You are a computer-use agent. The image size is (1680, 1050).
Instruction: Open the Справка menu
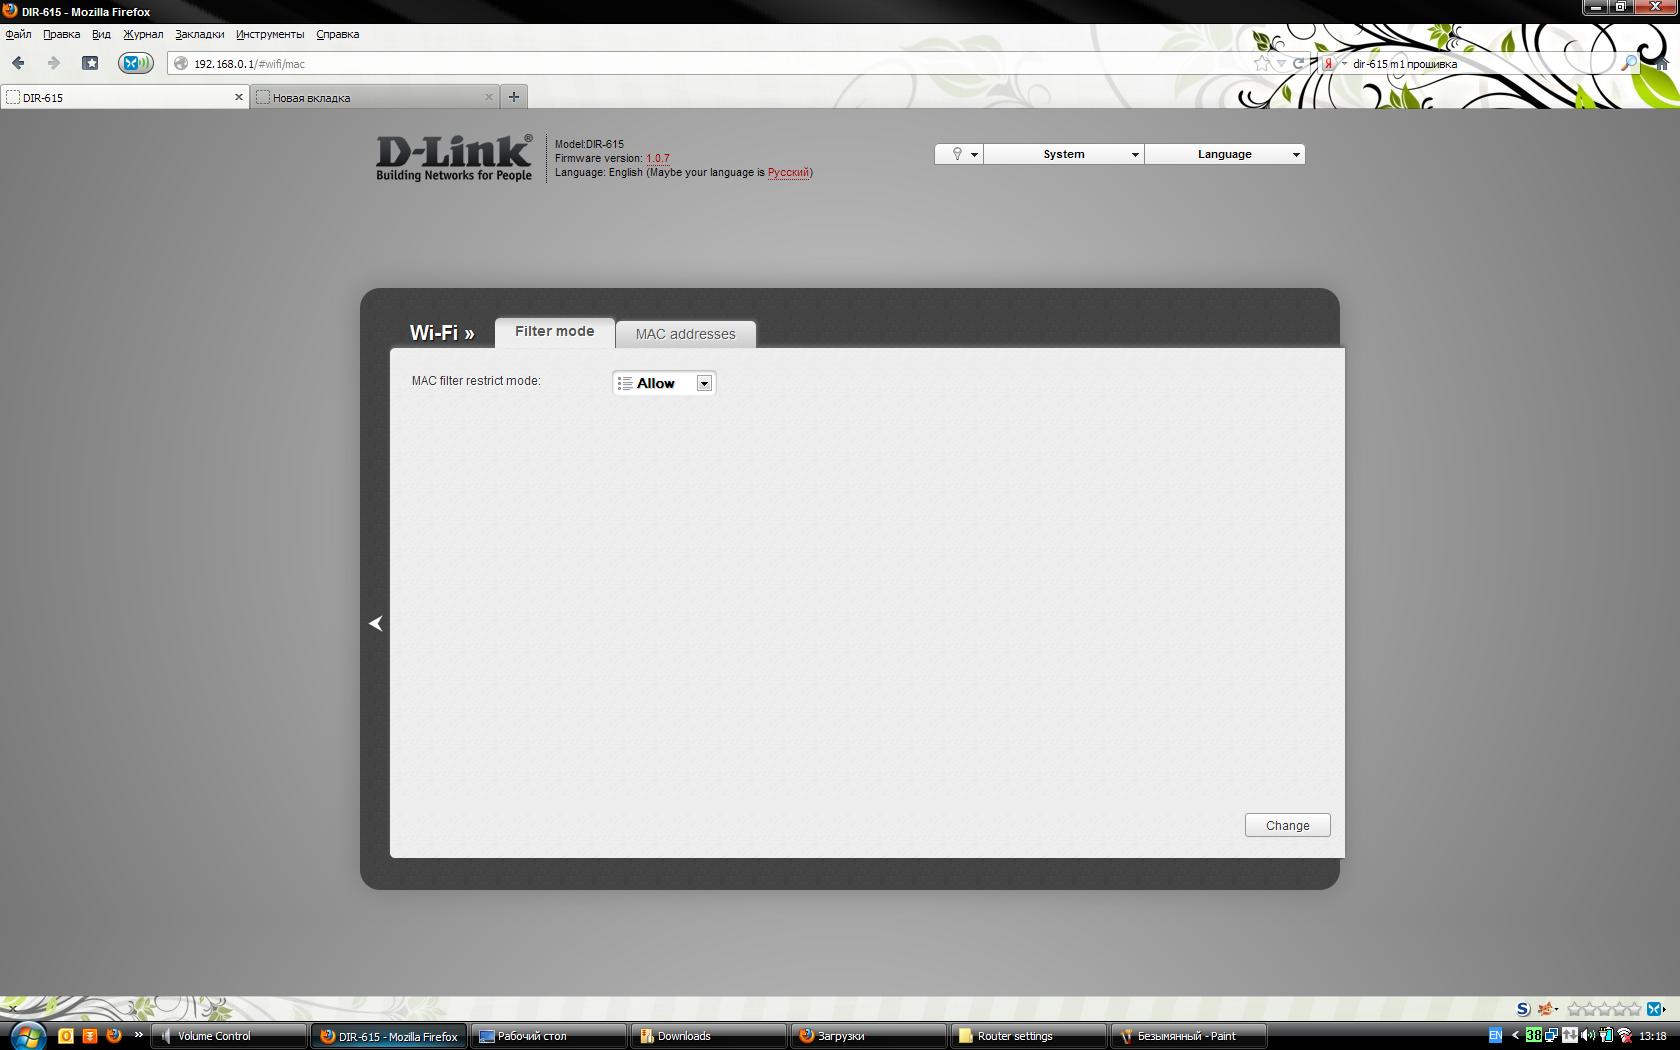click(337, 34)
